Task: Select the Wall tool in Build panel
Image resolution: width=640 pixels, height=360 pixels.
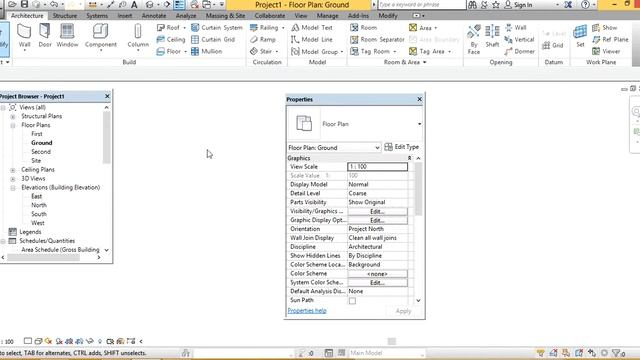Action: tap(24, 37)
